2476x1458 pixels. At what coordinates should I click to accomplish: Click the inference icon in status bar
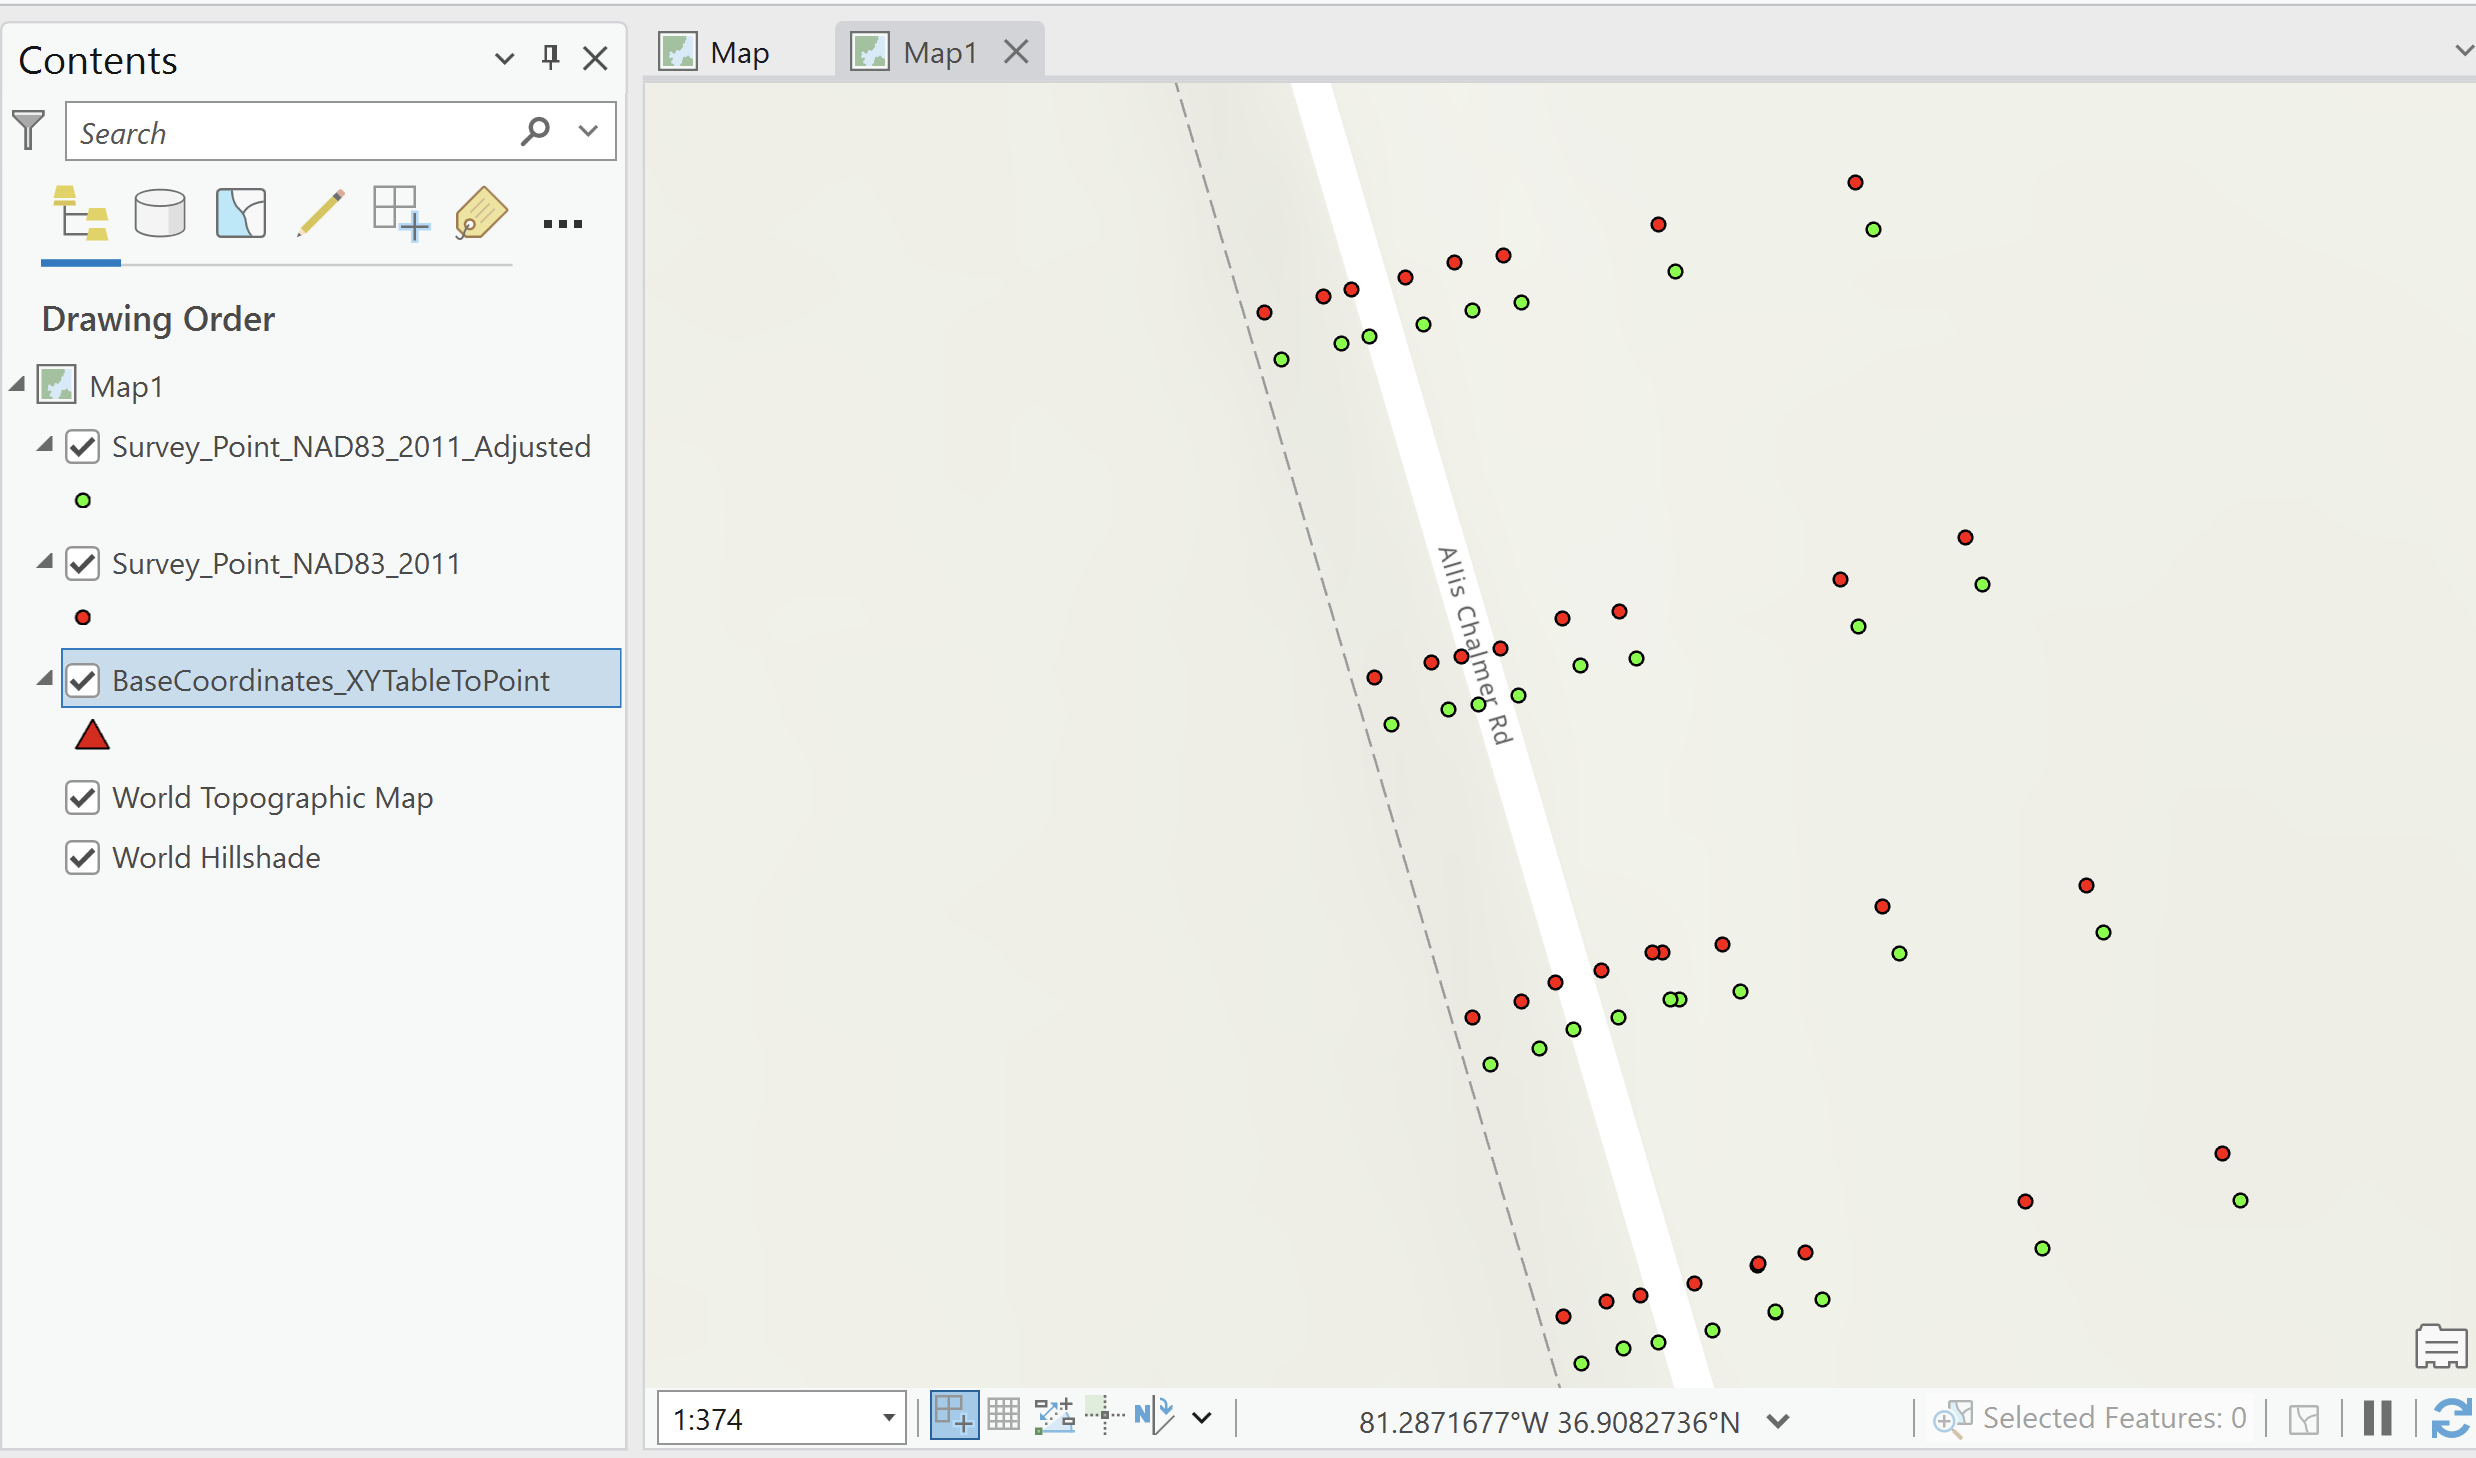pos(1105,1416)
